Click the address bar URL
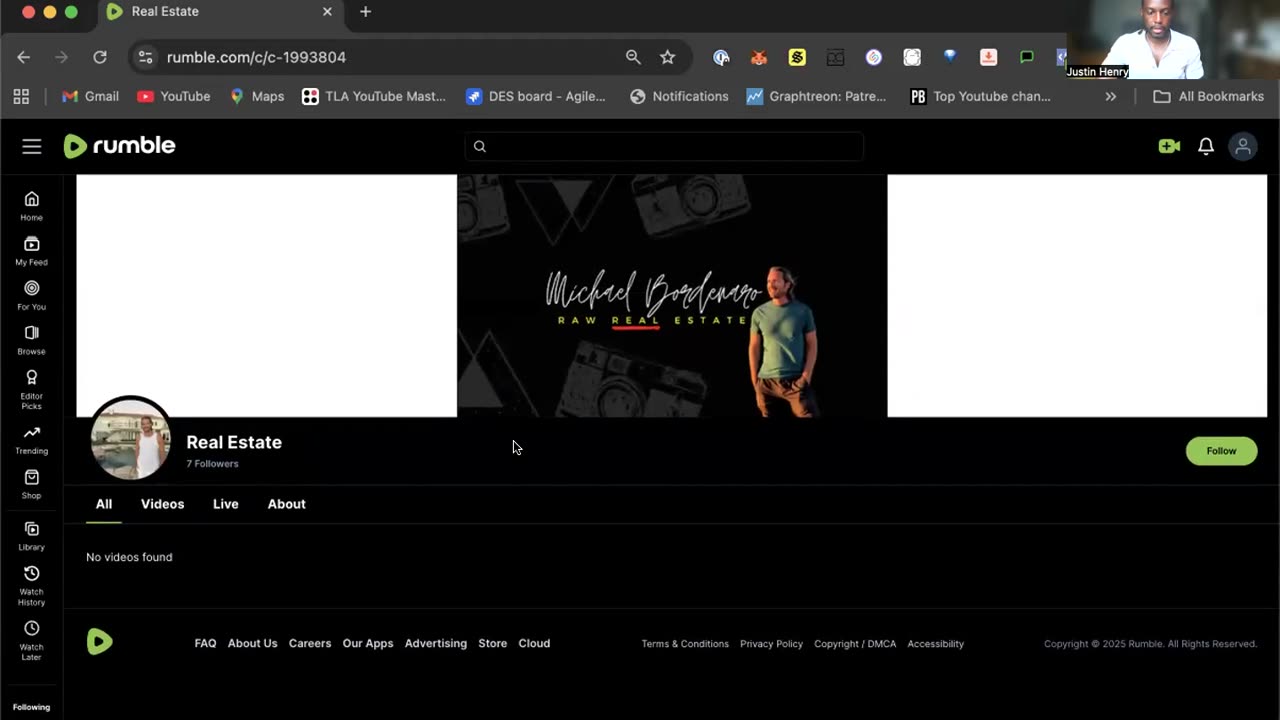This screenshot has height=720, width=1280. click(x=256, y=57)
